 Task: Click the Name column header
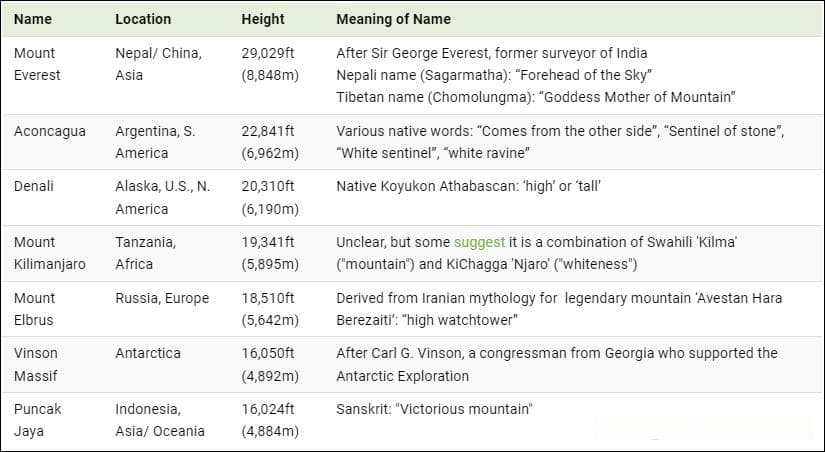[33, 19]
